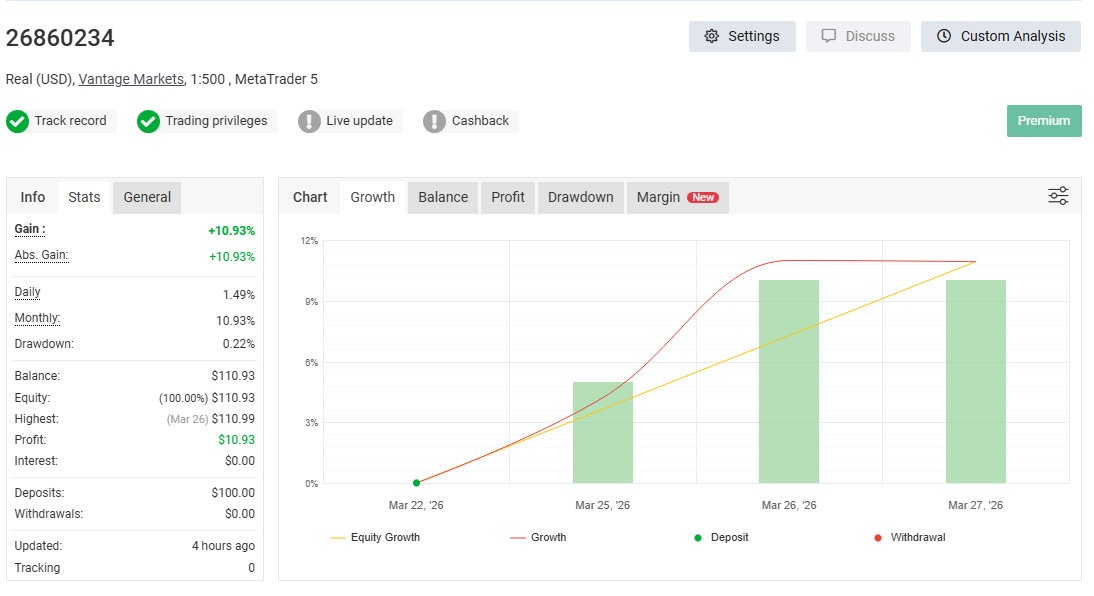The height and width of the screenshot is (596, 1094).
Task: Click the Mar 26 green profit bar
Action: (x=788, y=380)
